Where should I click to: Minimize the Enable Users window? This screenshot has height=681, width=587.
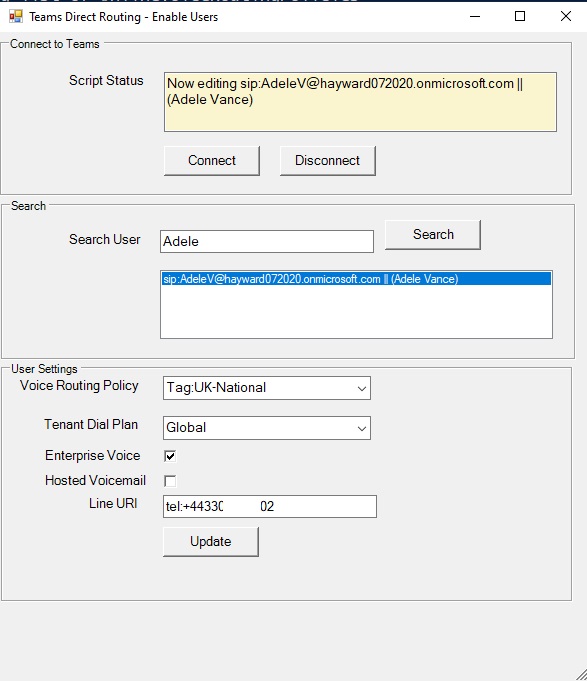(475, 17)
